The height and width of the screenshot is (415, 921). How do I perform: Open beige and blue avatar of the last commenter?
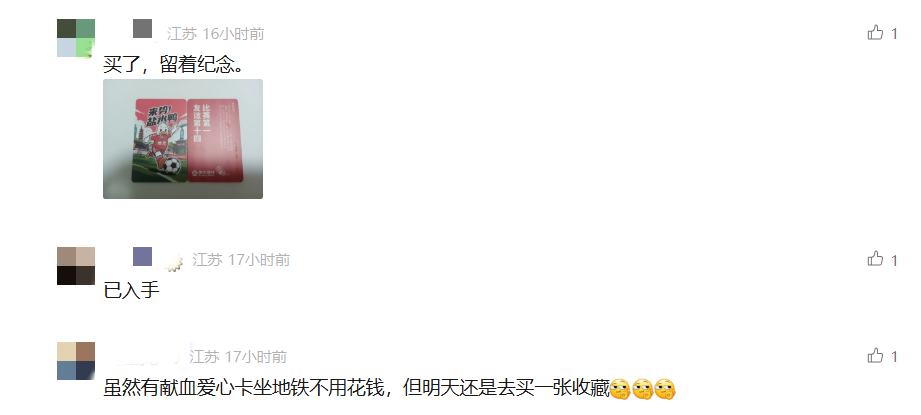point(76,361)
